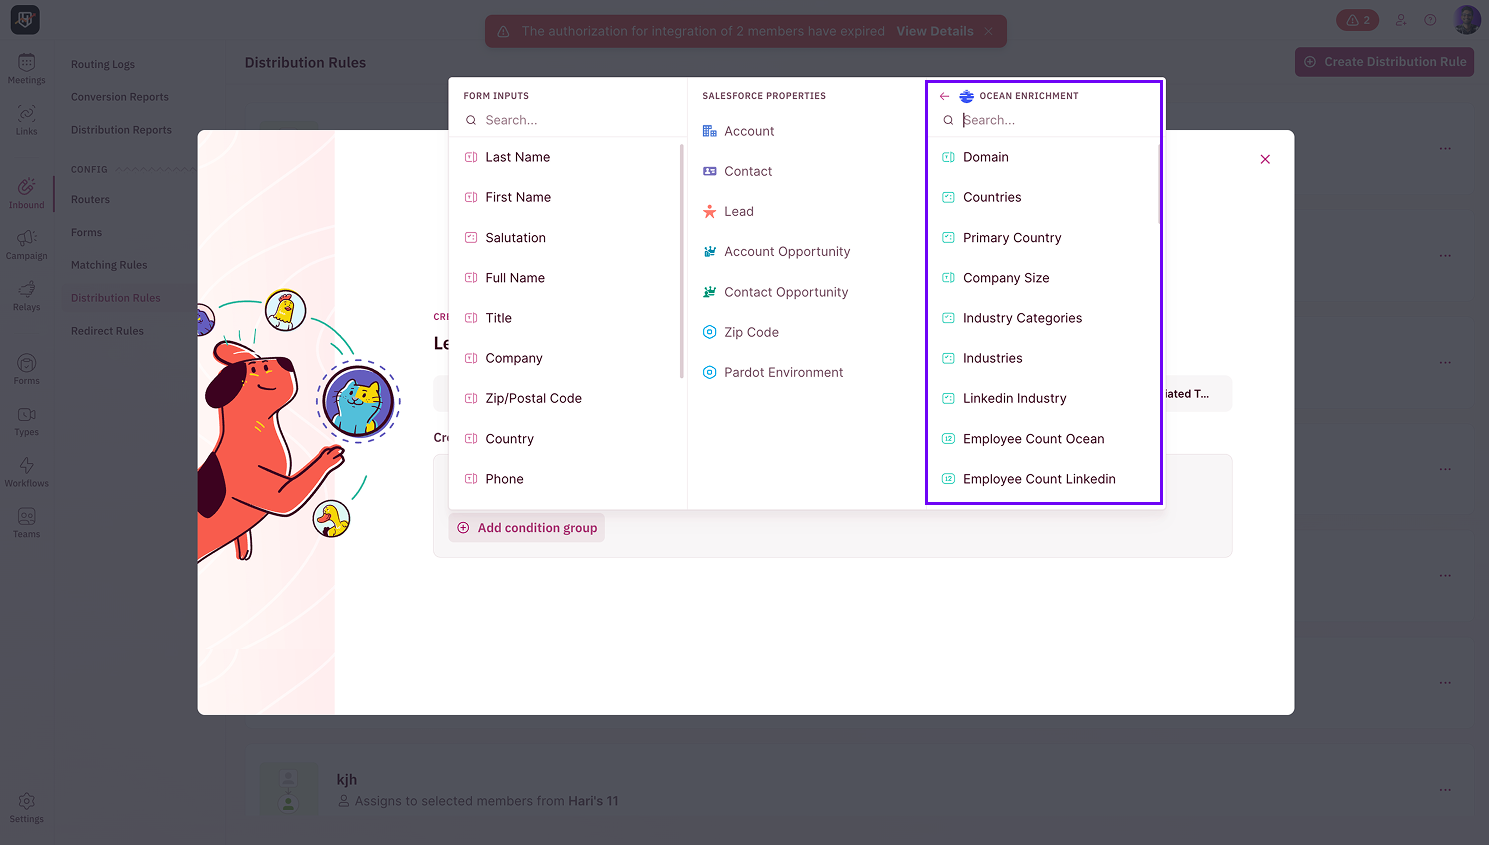Open Distribution Rules page
This screenshot has height=845, width=1489.
116,298
